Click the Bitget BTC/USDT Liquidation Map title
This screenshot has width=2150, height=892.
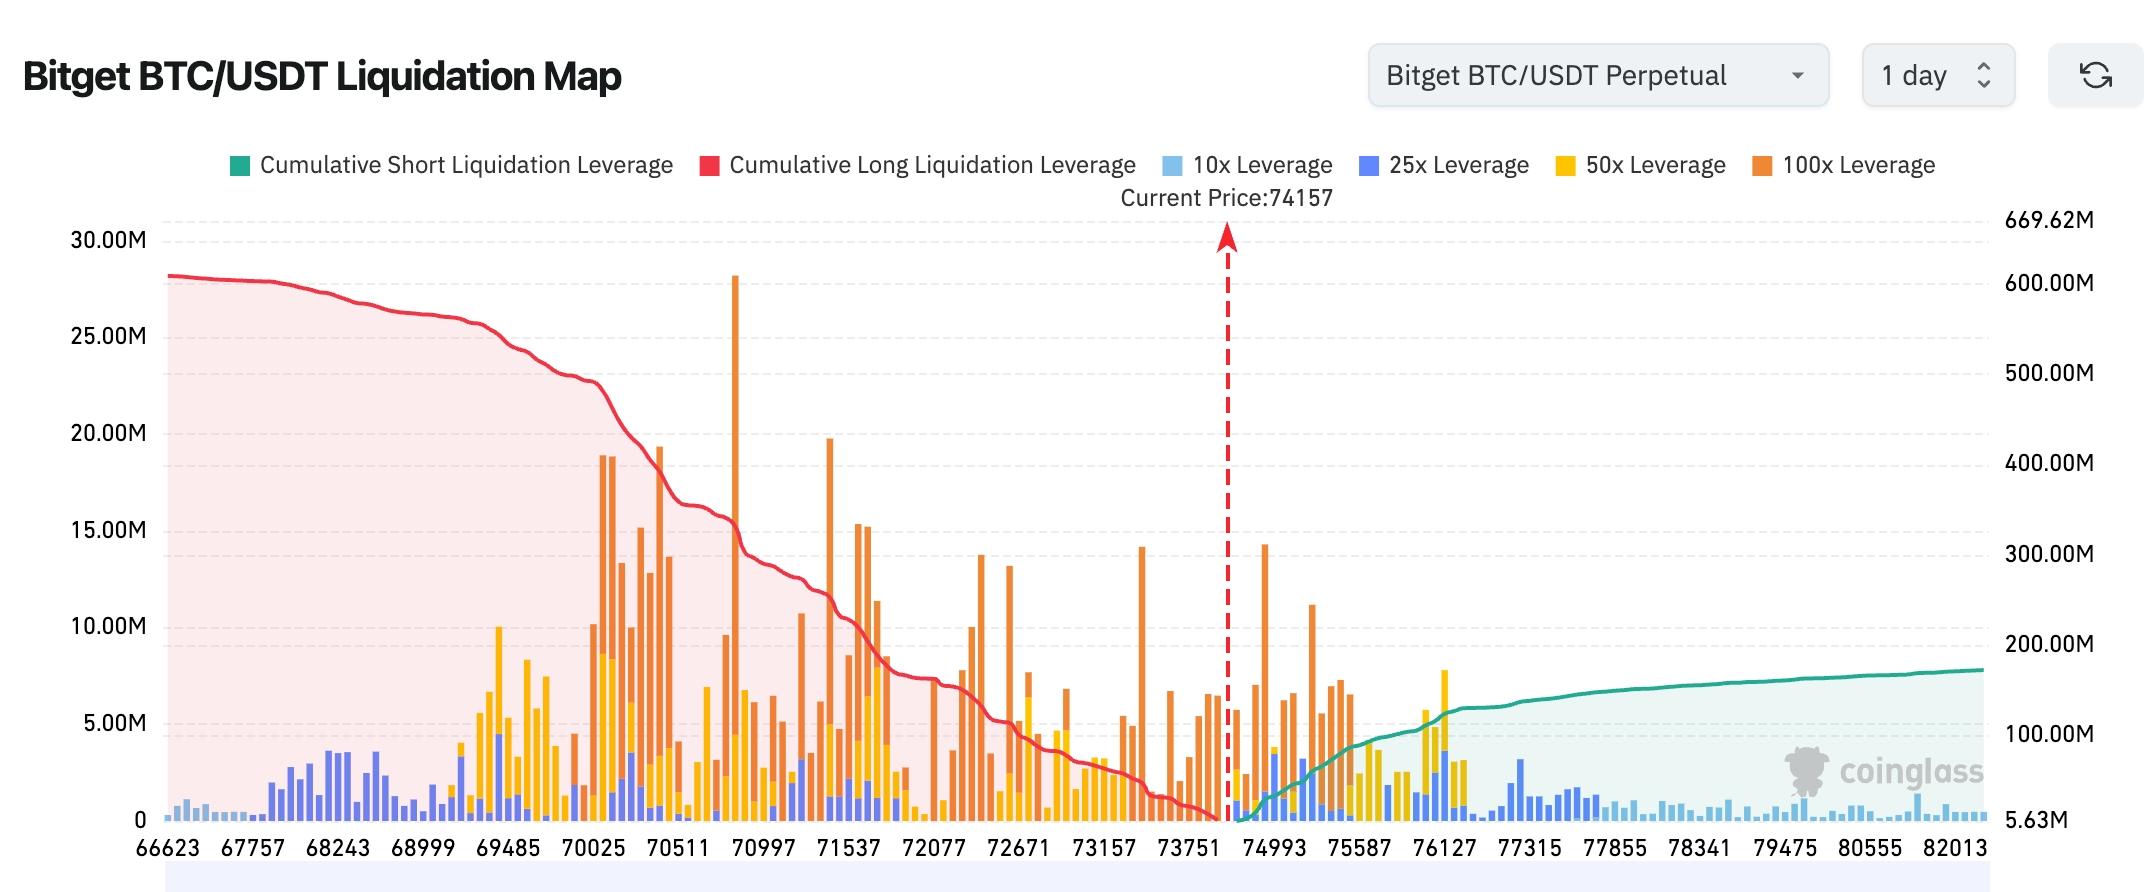[322, 77]
